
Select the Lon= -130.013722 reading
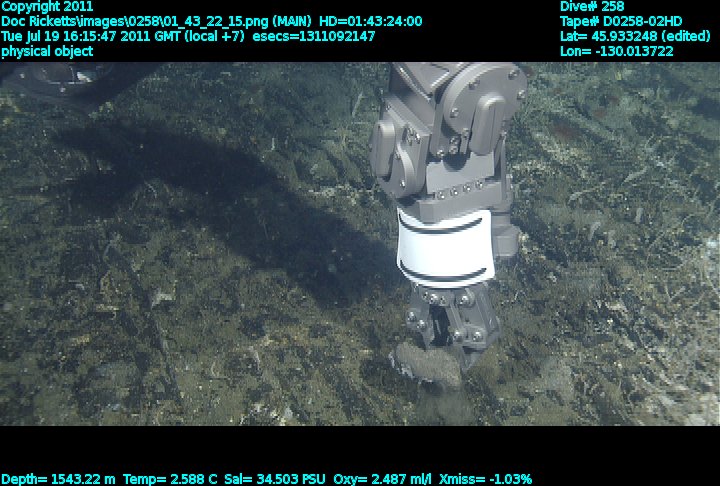coord(617,51)
